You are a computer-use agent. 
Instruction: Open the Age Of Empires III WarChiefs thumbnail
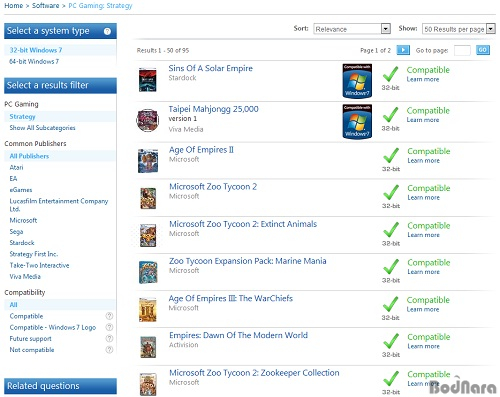[148, 310]
